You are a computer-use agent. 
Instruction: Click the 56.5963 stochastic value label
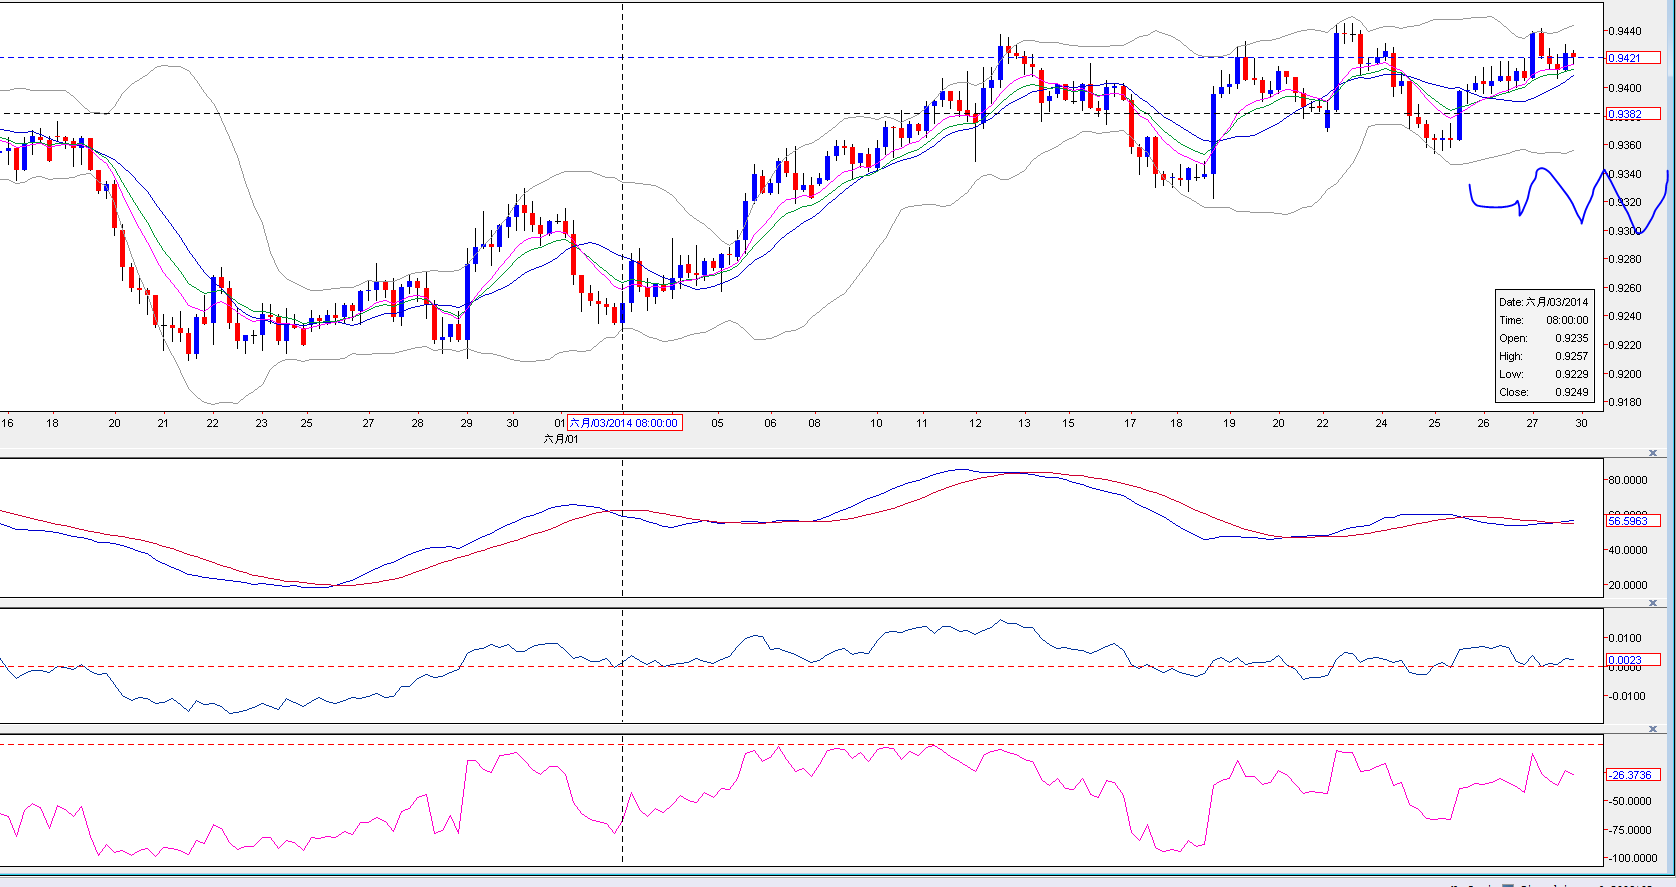[1631, 521]
